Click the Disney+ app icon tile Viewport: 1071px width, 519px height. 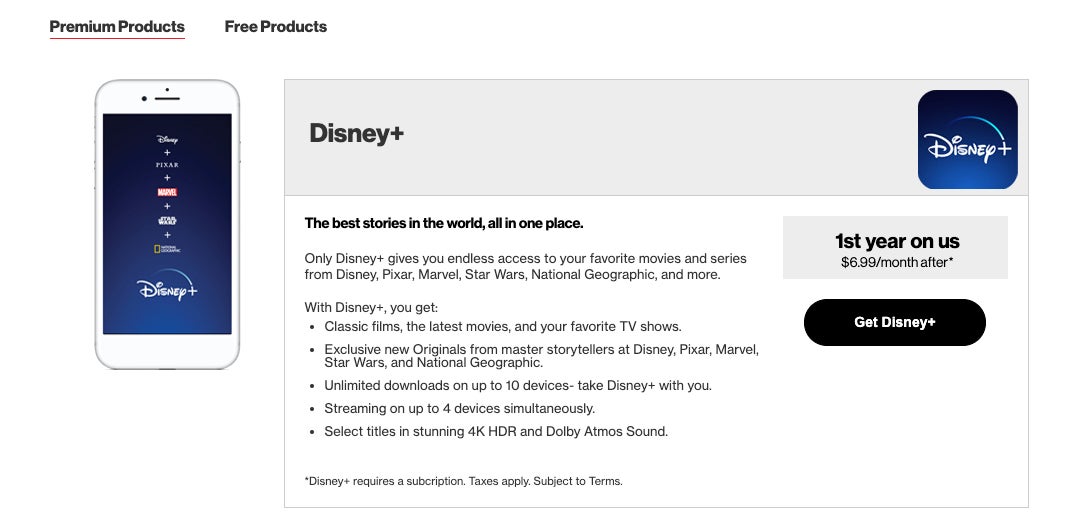point(967,139)
